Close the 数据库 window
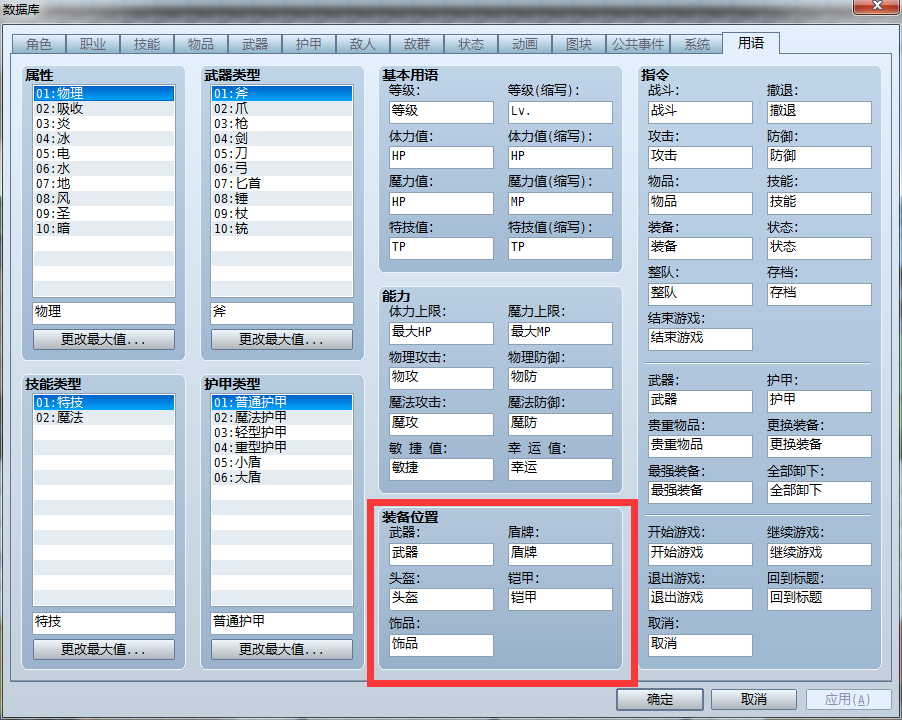This screenshot has height=720, width=902. pos(877,6)
